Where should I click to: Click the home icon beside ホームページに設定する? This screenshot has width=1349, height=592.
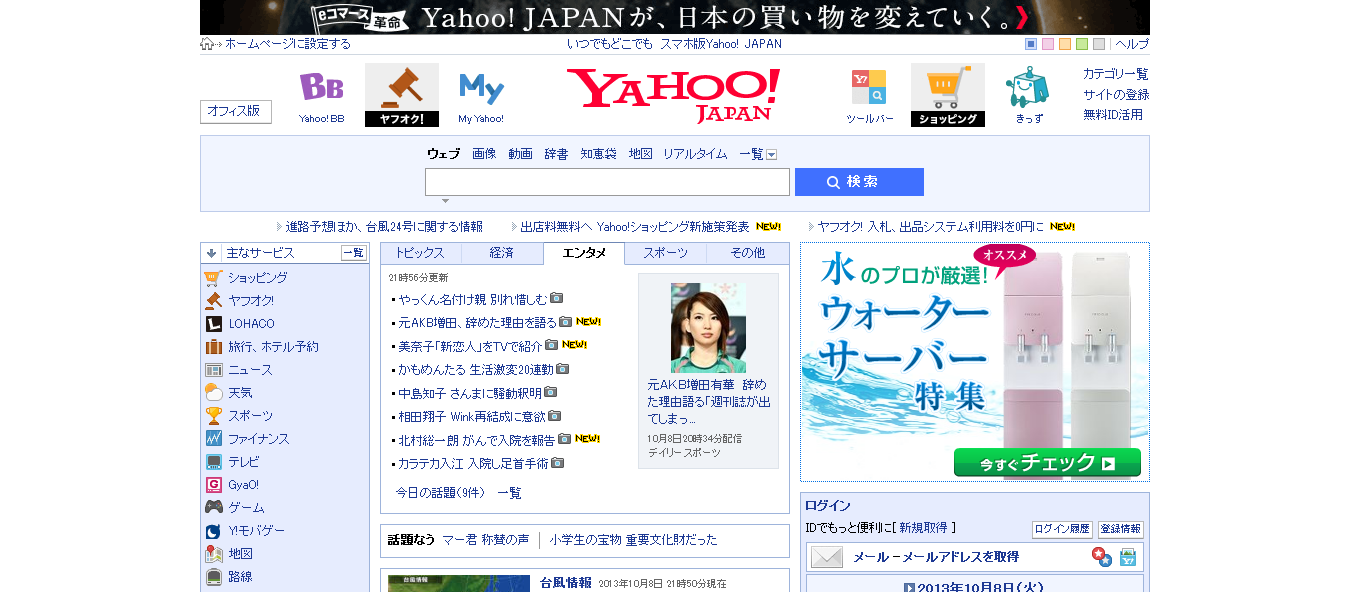[x=207, y=44]
